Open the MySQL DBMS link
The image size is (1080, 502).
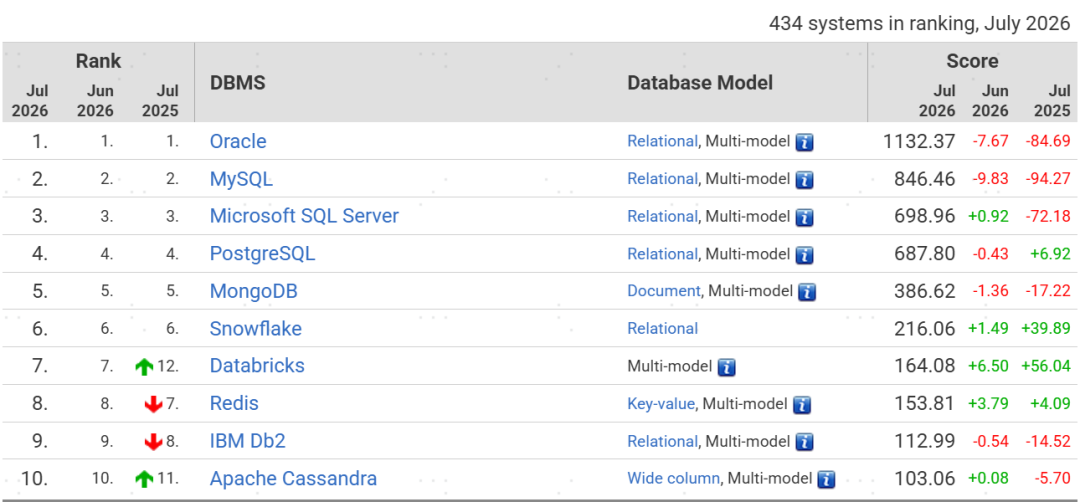(x=241, y=179)
